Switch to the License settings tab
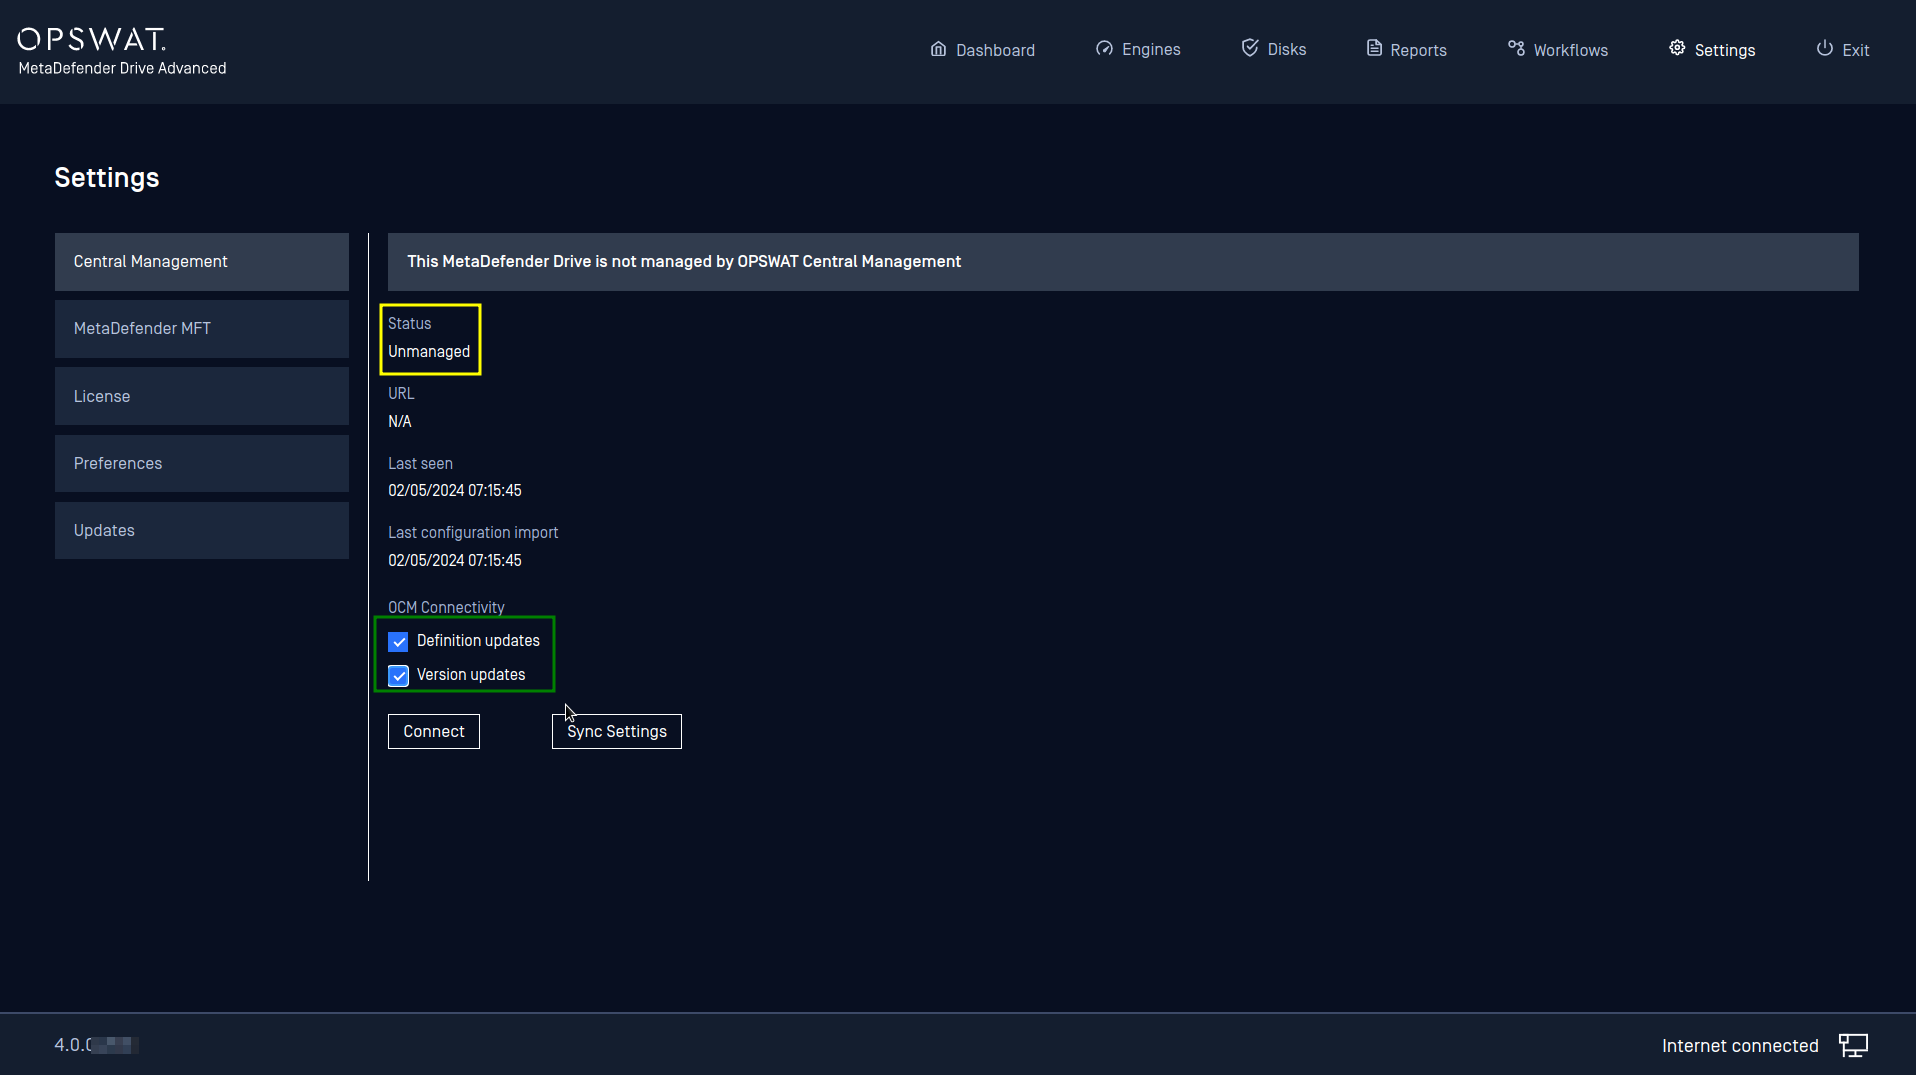The width and height of the screenshot is (1916, 1075). tap(202, 396)
